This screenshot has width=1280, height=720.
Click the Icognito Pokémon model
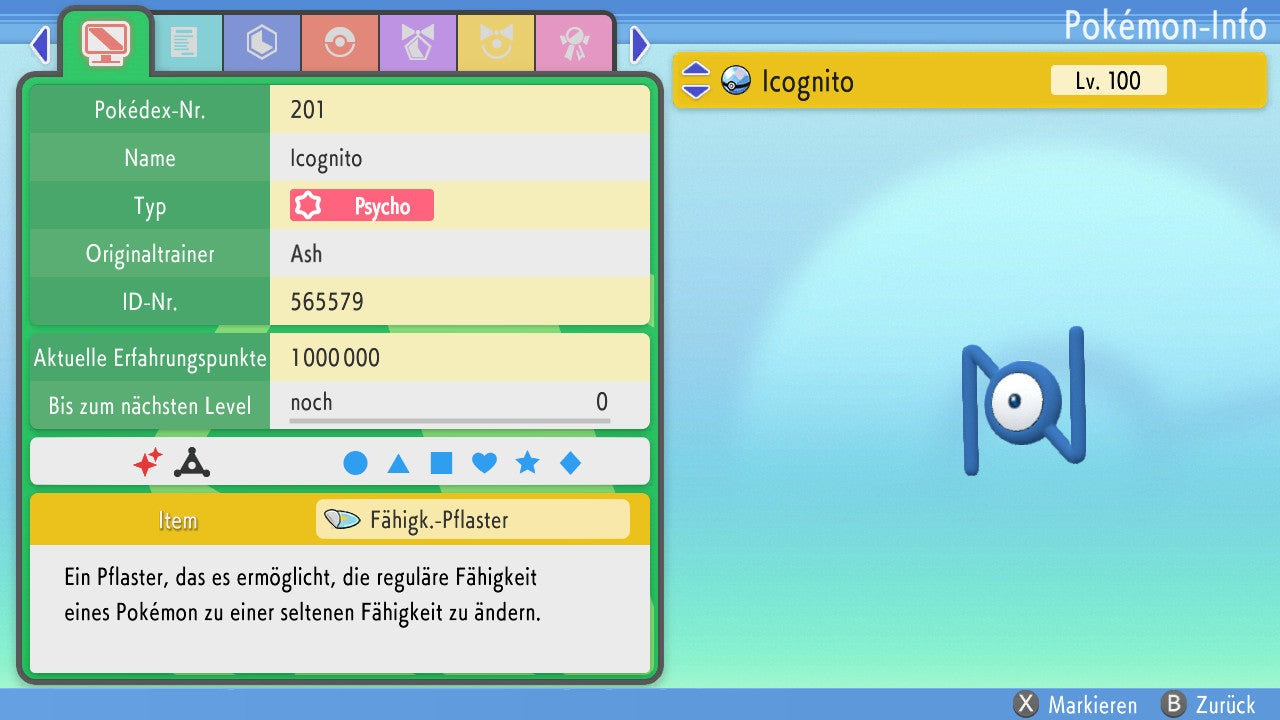tap(1023, 402)
